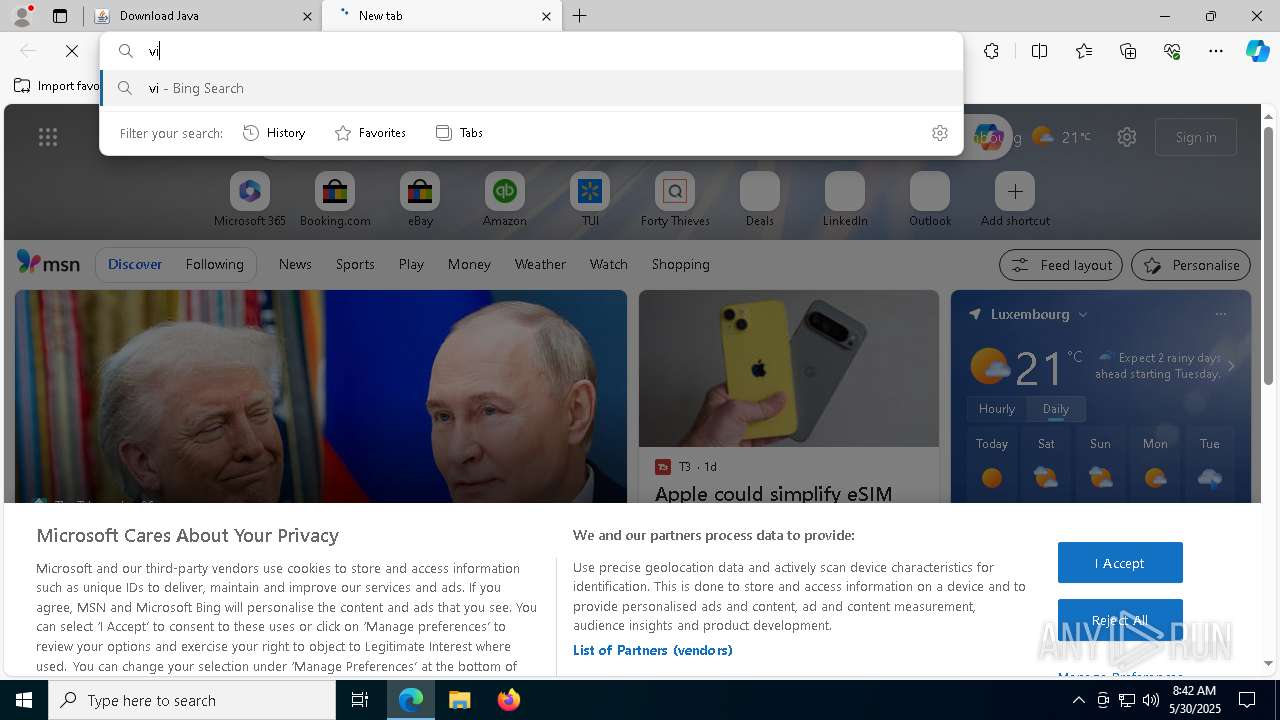Open the tab actions menu icon
Viewport: 1280px width, 720px height.
point(60,16)
